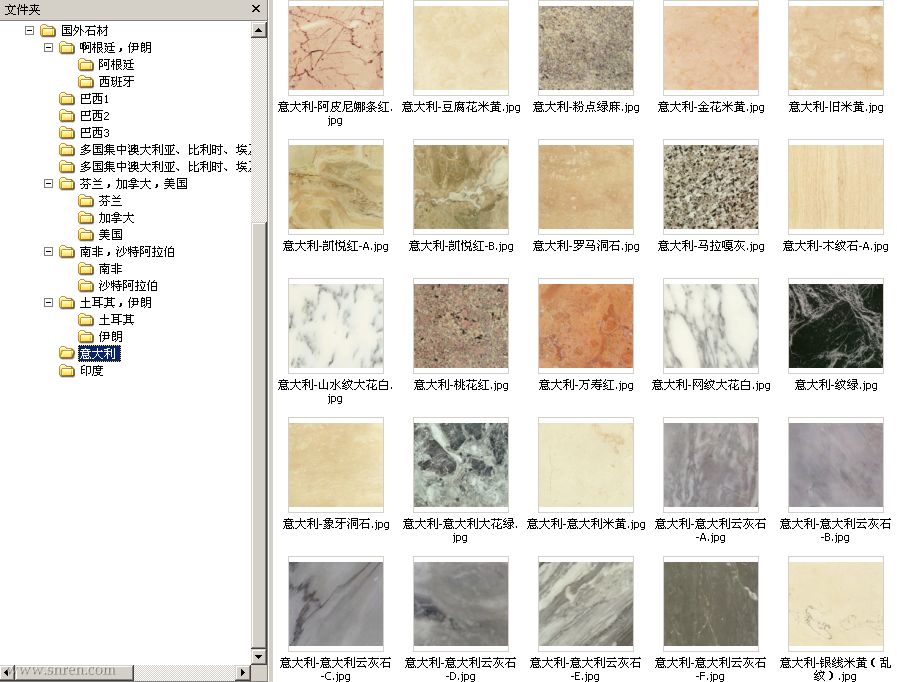Click the folder tree scroll up arrow
897x682 pixels.
(259, 30)
